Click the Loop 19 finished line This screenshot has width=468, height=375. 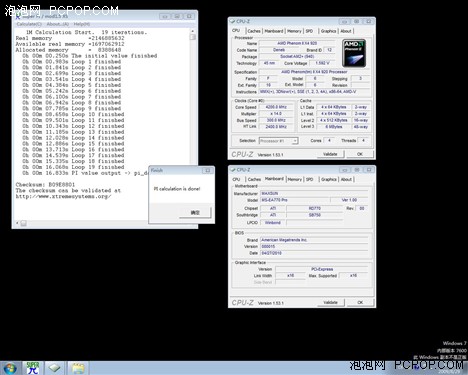(x=73, y=167)
